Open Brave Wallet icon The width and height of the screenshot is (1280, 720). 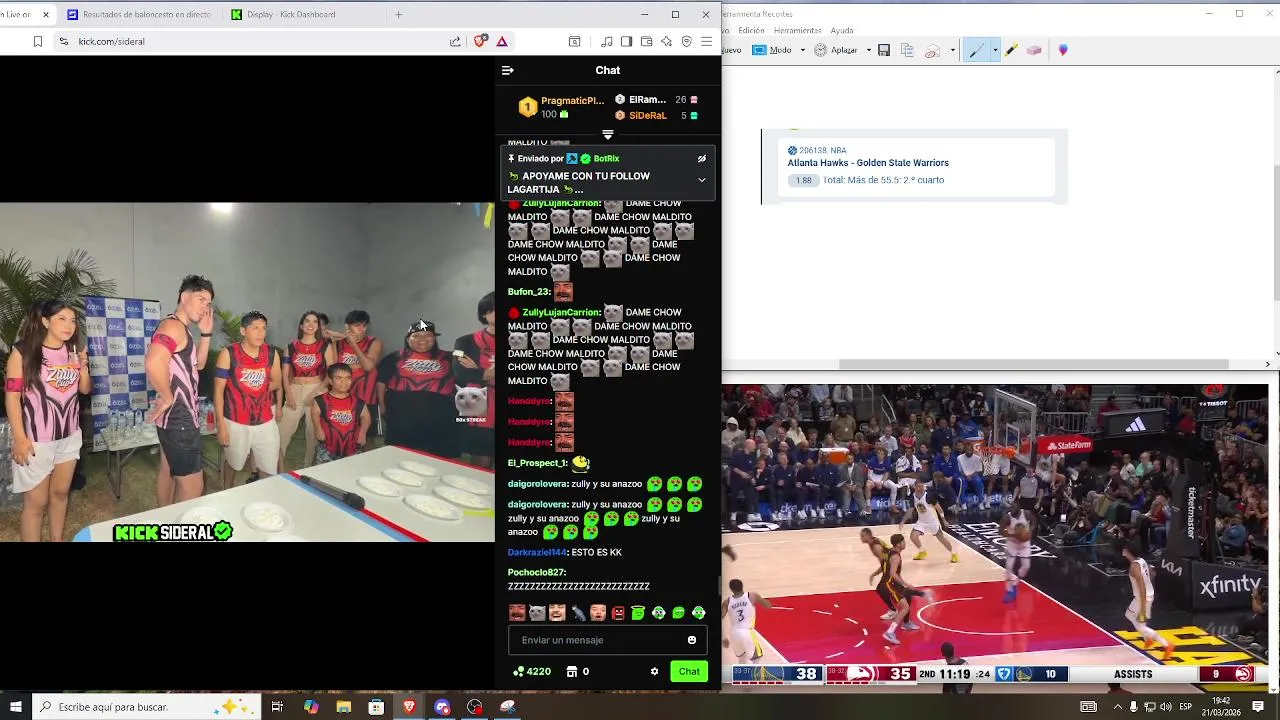646,41
